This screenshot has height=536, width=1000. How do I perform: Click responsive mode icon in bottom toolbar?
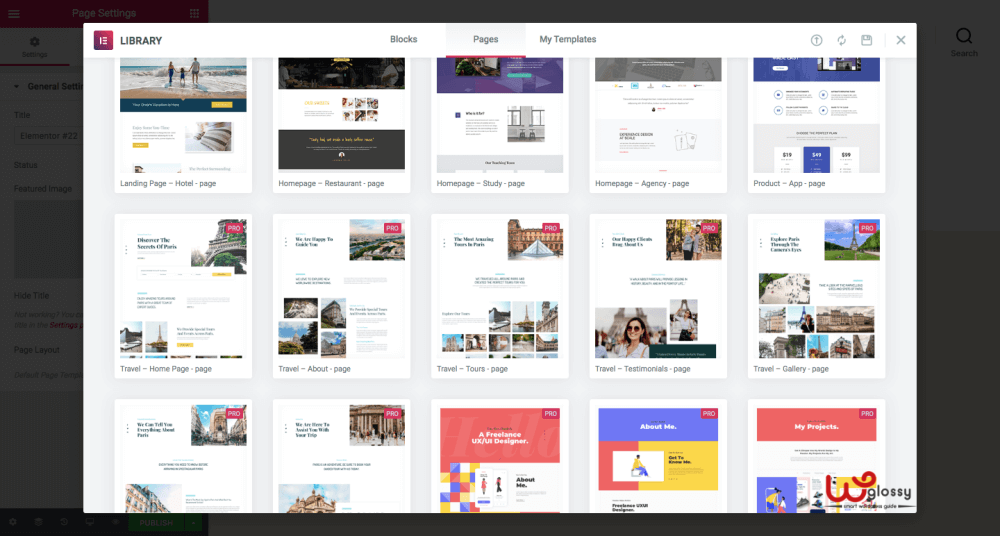(90, 522)
